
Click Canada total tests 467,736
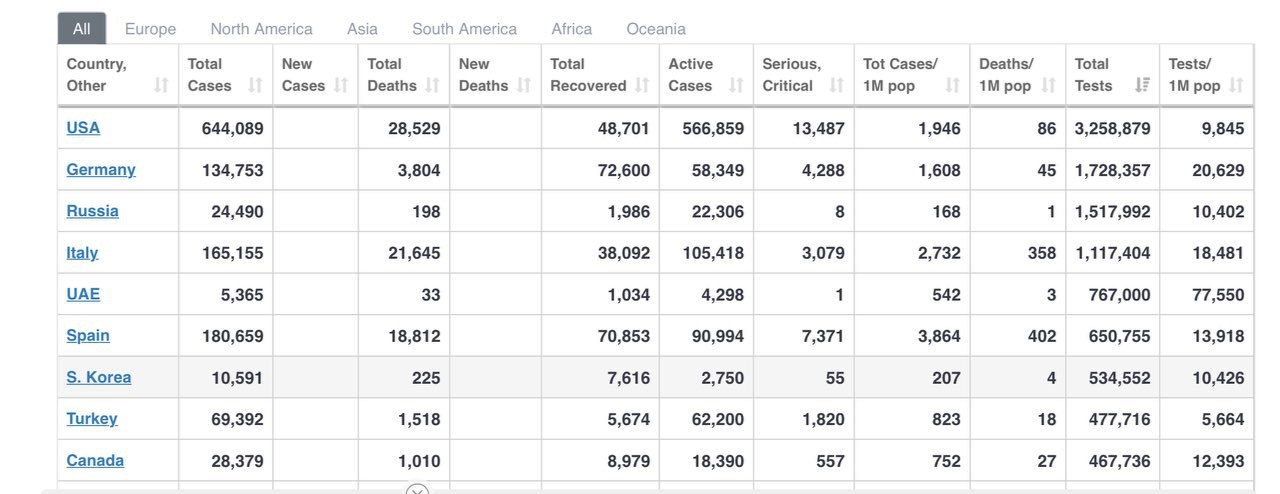point(1120,461)
